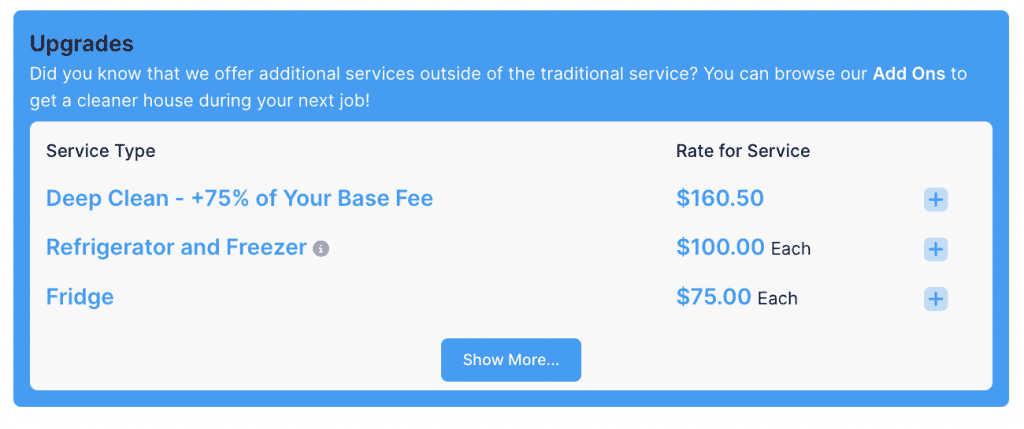Screen dimensions: 1024x429
Task: Add the Fridge service using plus icon
Action: point(935,299)
